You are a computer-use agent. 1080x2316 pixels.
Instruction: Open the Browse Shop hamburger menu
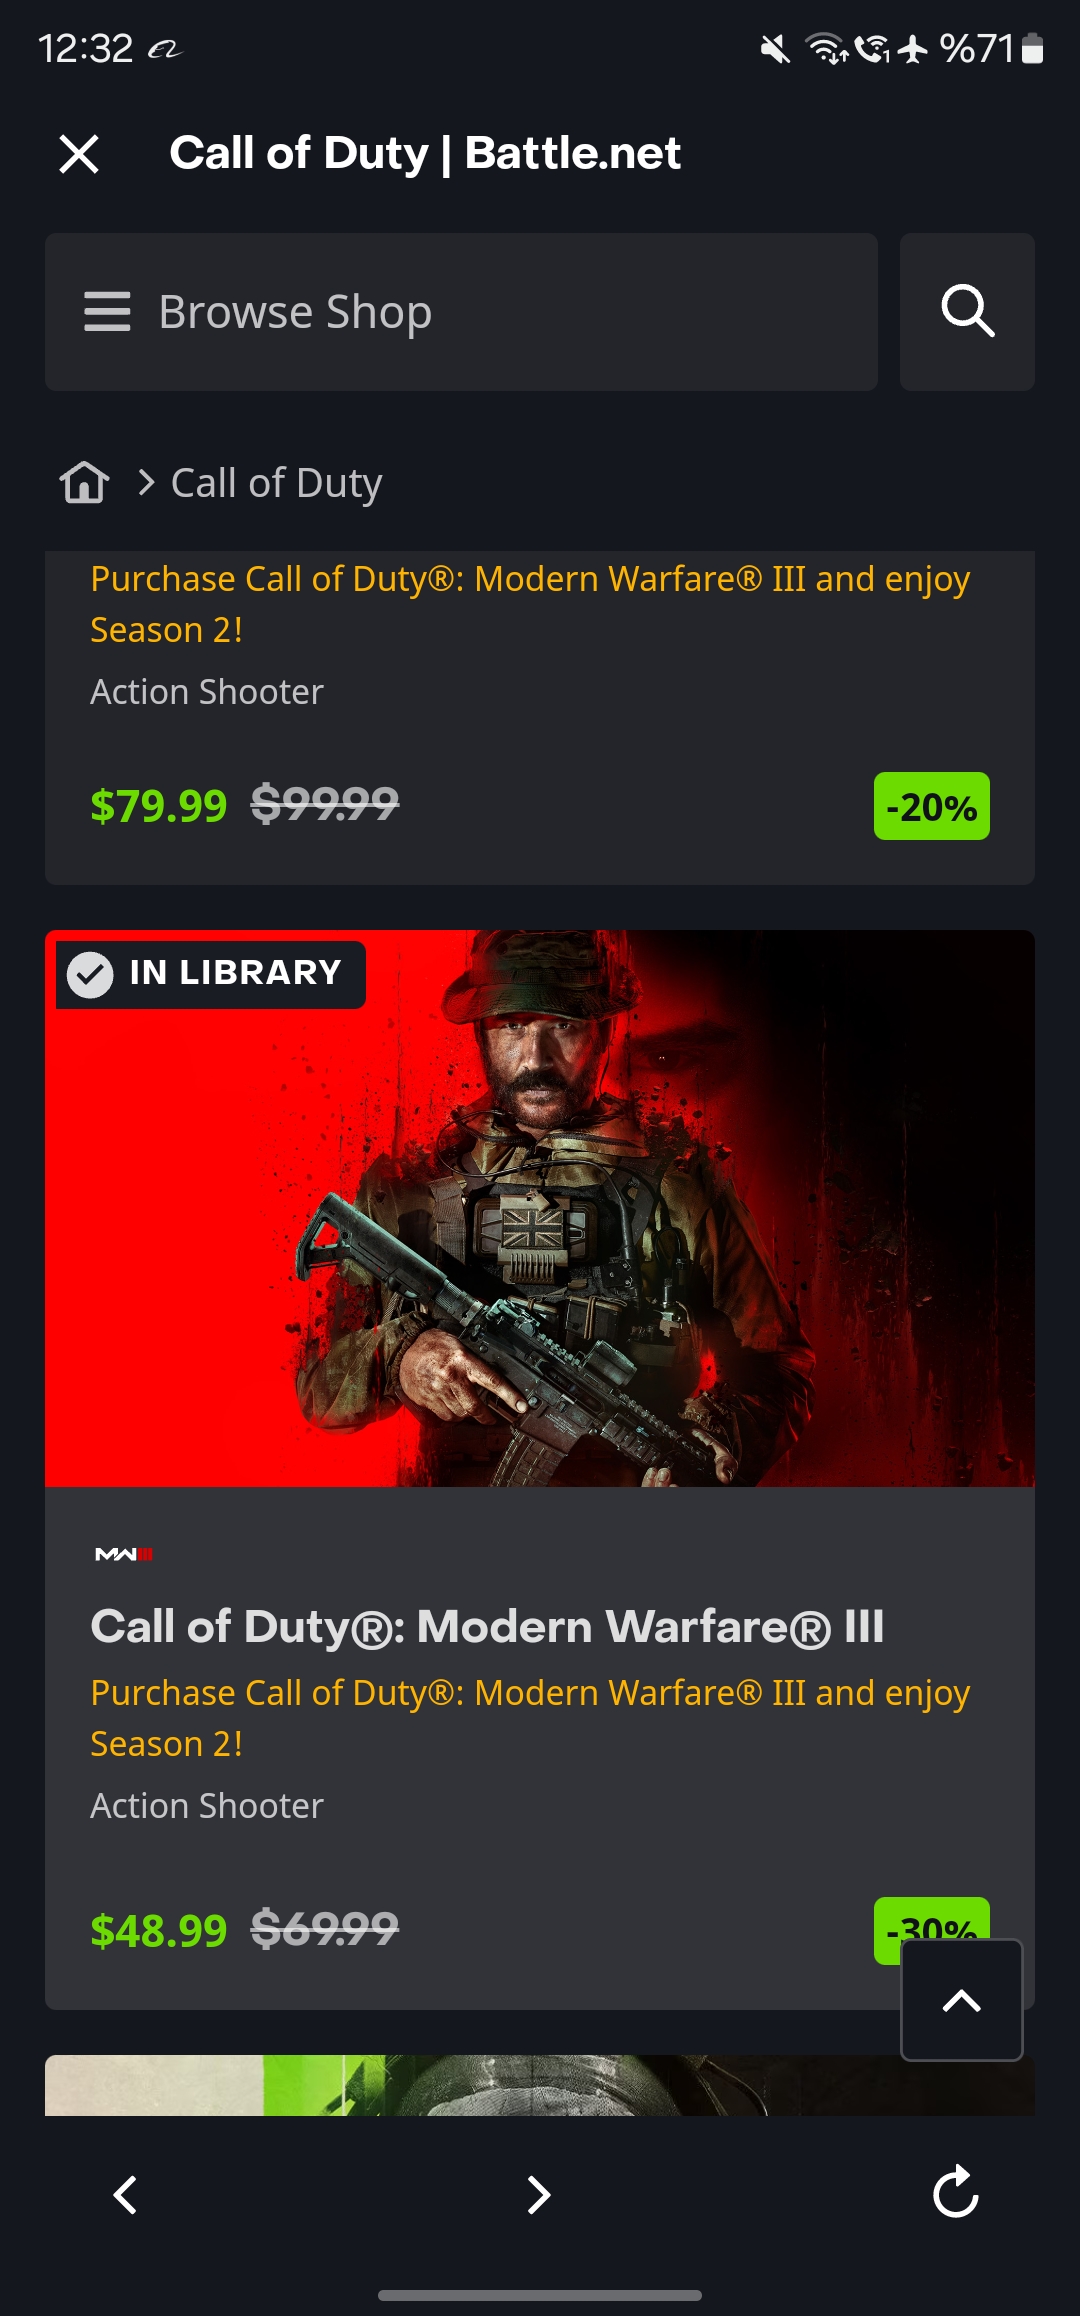tap(107, 312)
